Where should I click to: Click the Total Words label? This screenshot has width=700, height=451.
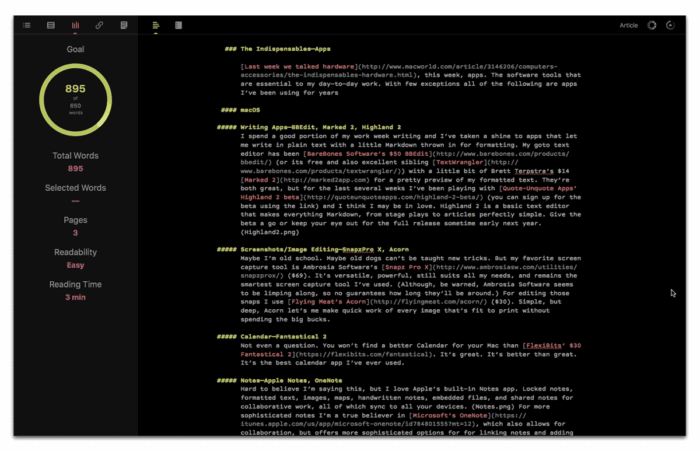pyautogui.click(x=75, y=156)
